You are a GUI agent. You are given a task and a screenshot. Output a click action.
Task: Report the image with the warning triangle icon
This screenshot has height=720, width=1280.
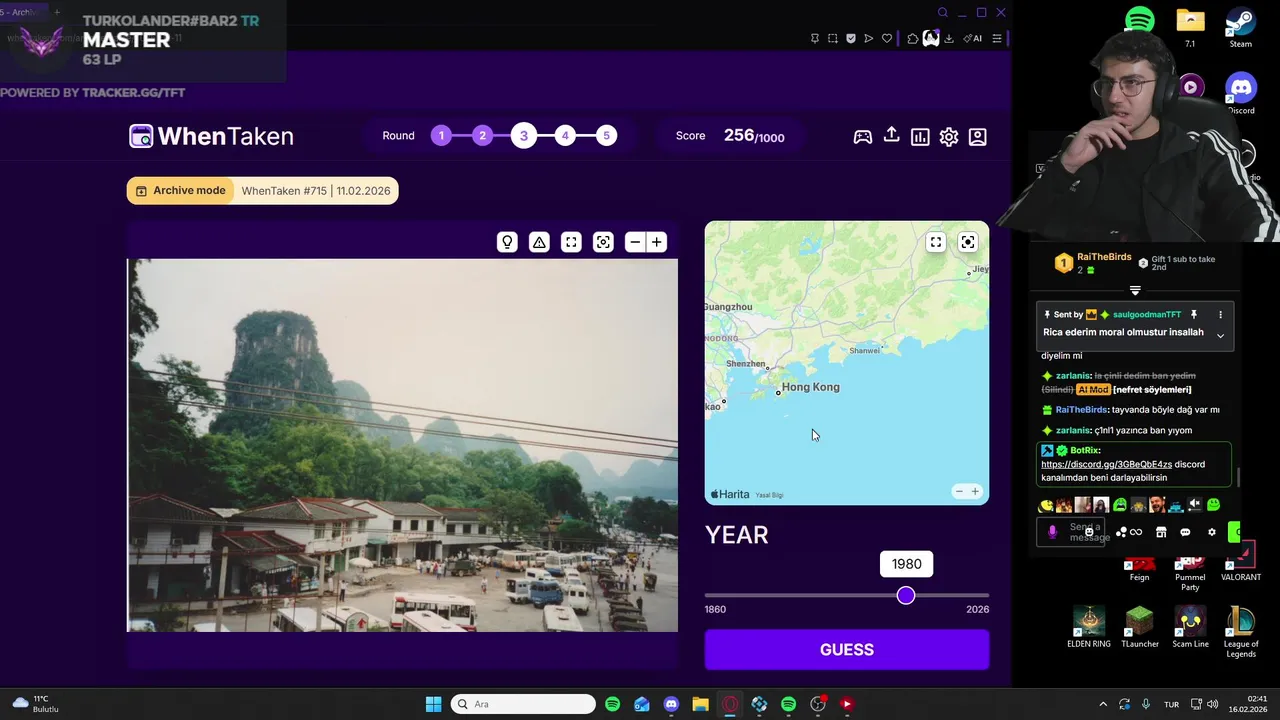(x=539, y=242)
